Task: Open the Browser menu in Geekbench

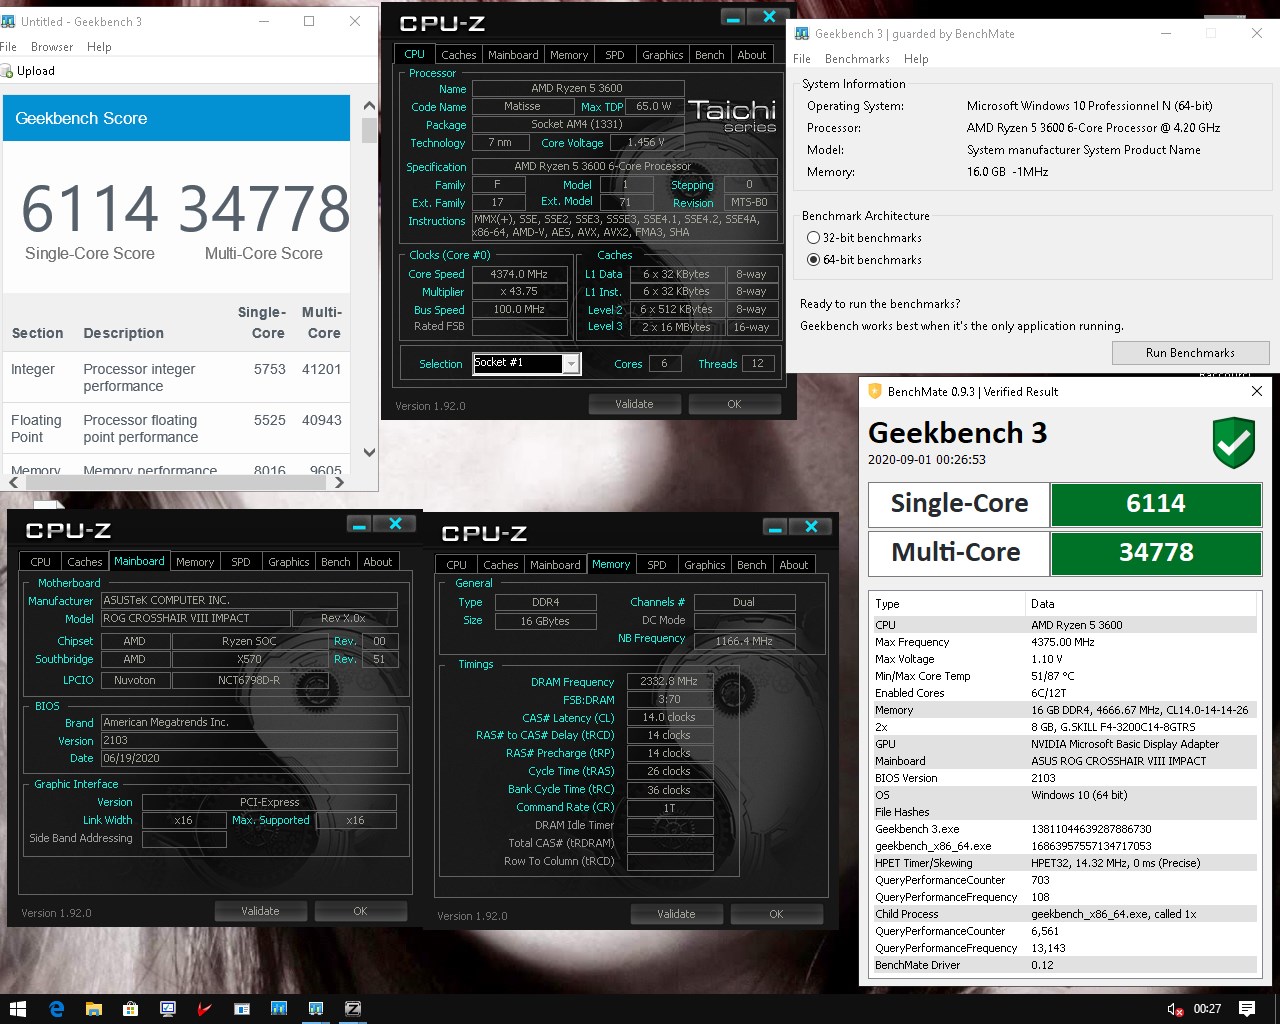Action: tap(52, 47)
